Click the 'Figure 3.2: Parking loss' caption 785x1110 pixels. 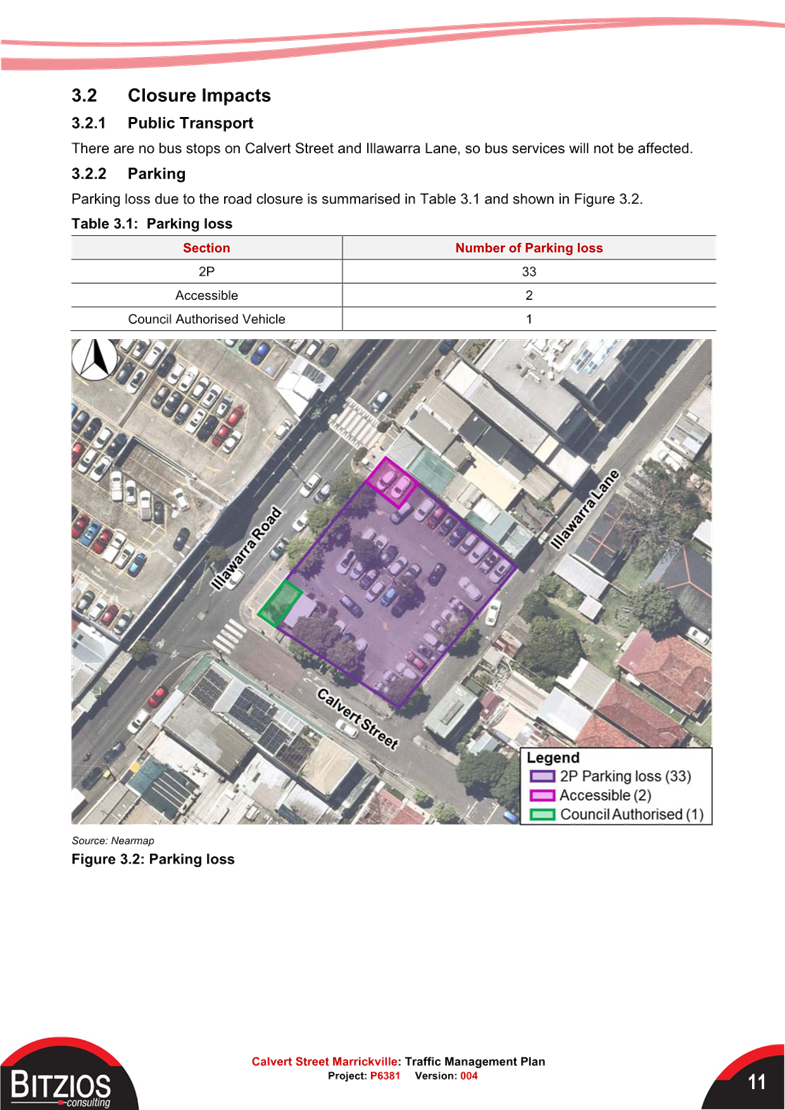153,859
